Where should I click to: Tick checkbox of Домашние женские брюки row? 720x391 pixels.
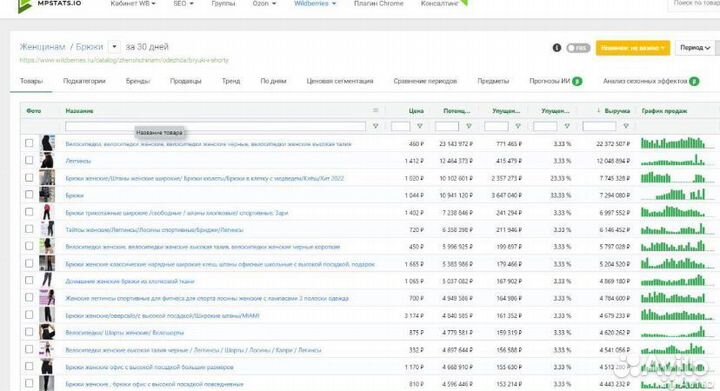tap(29, 280)
